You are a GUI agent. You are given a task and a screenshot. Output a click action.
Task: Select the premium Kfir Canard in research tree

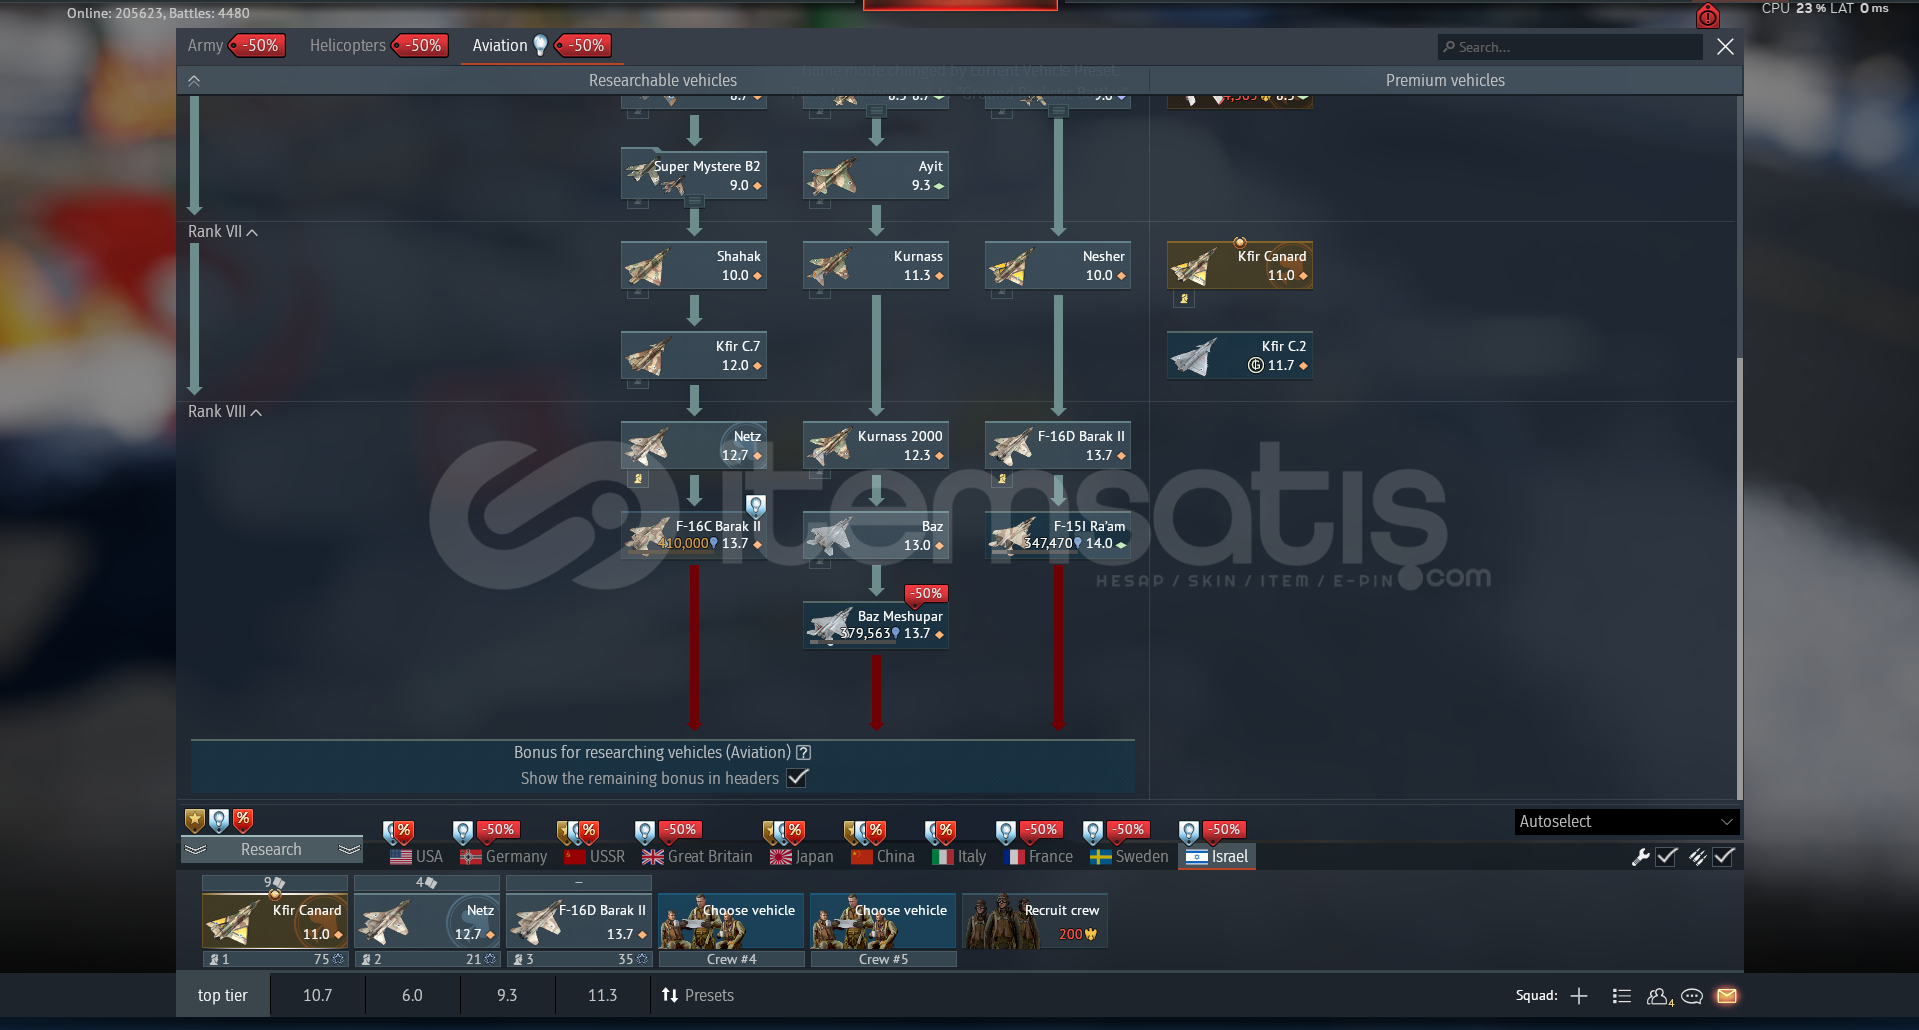1240,265
